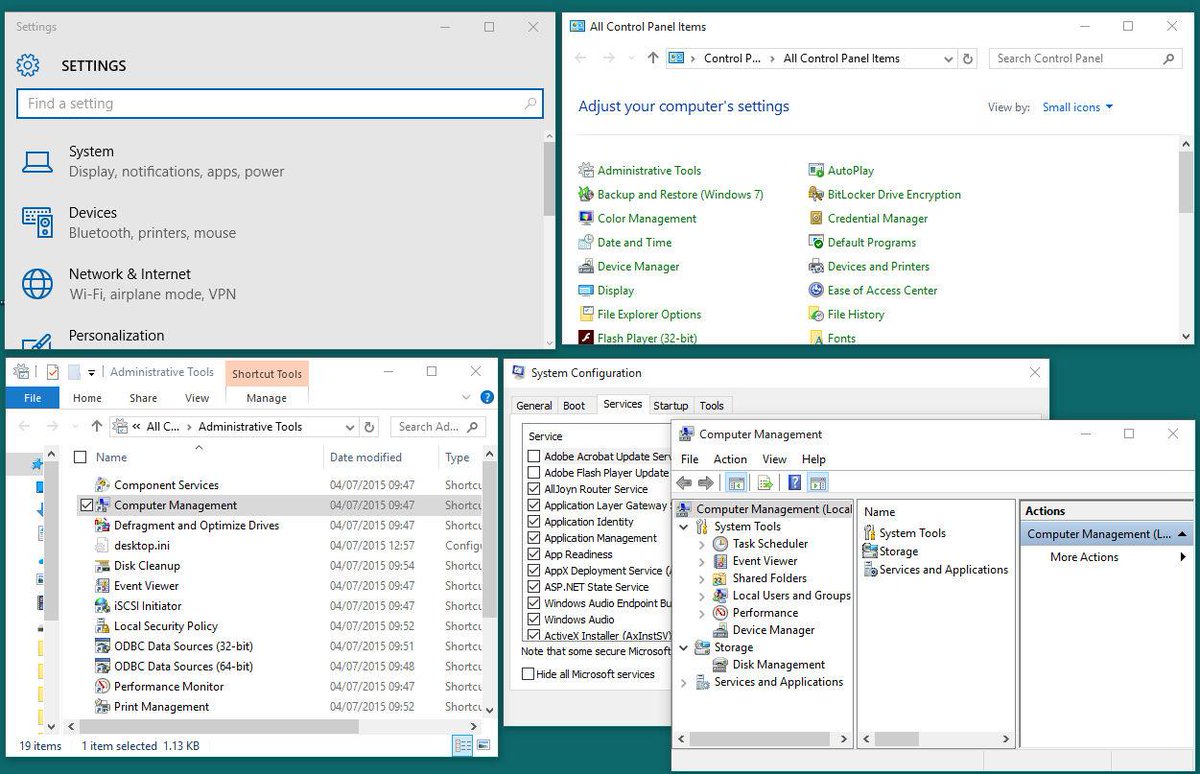The height and width of the screenshot is (774, 1200).
Task: Click up arrow in Control Panel navigation
Action: 653,58
